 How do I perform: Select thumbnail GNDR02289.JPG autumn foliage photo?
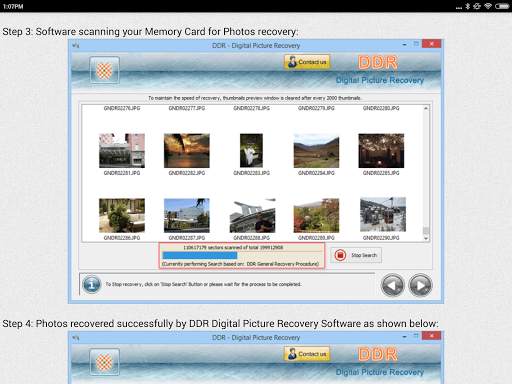(x=316, y=215)
